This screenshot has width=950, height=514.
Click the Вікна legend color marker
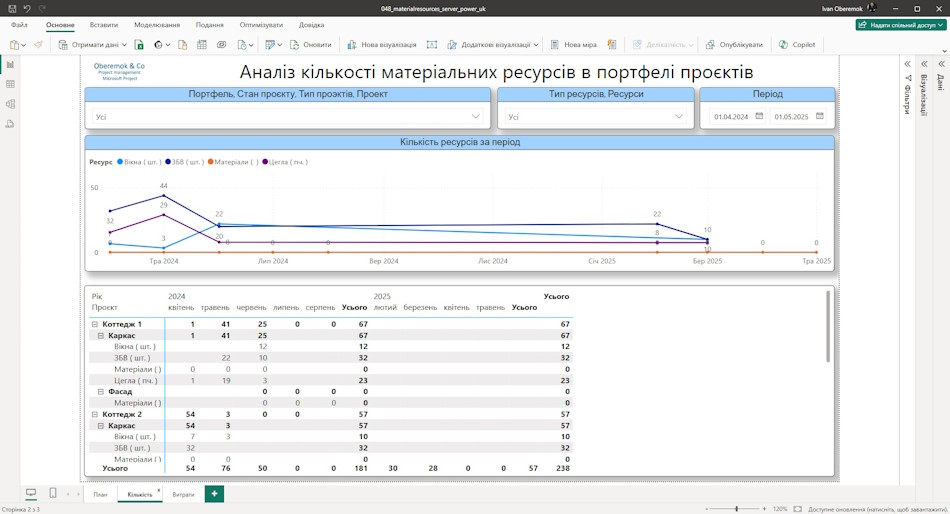coord(120,162)
